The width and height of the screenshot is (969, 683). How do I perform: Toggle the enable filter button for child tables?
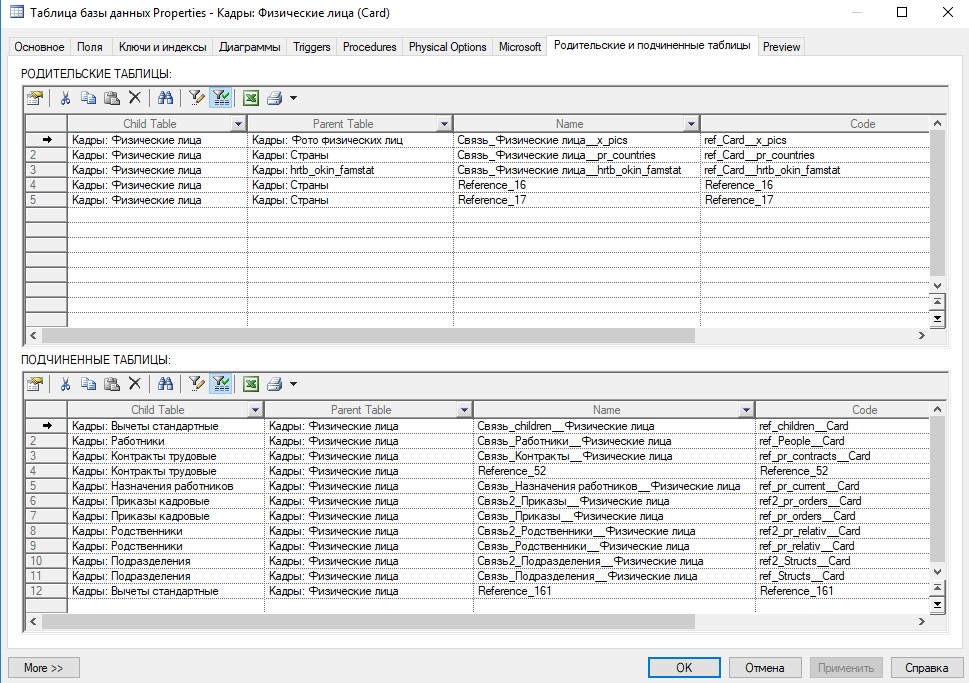coord(221,384)
